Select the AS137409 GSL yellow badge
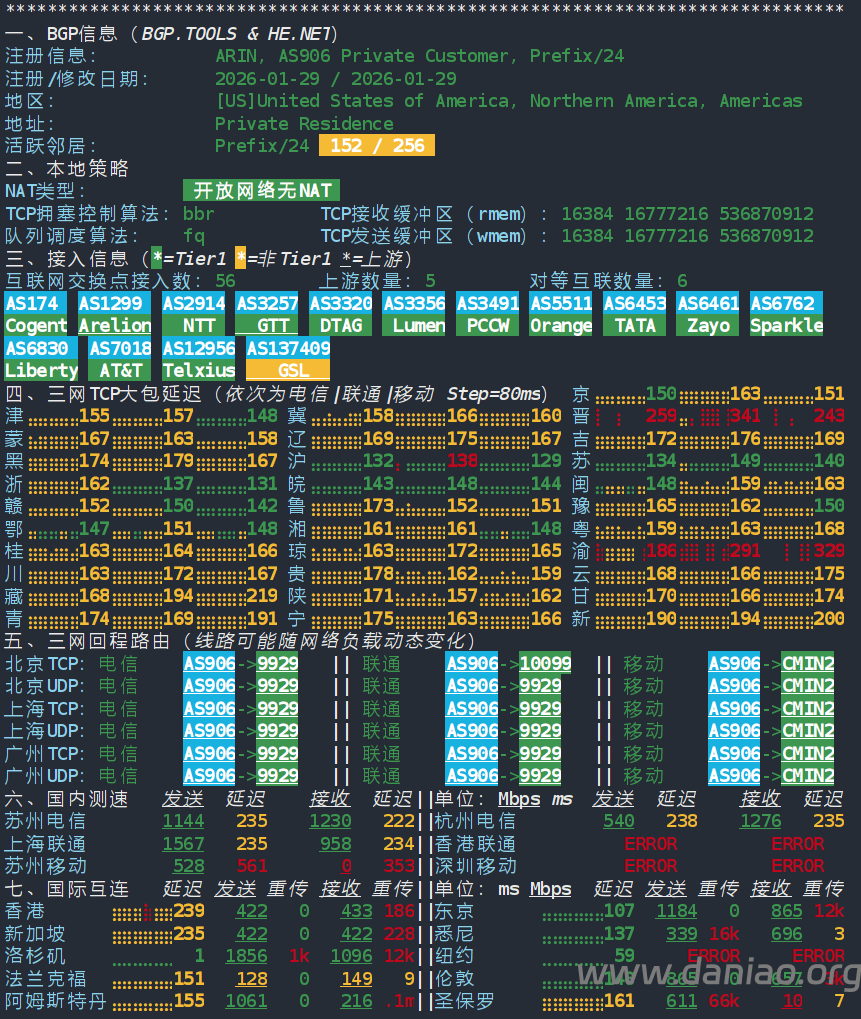The width and height of the screenshot is (861, 1019). (x=288, y=359)
